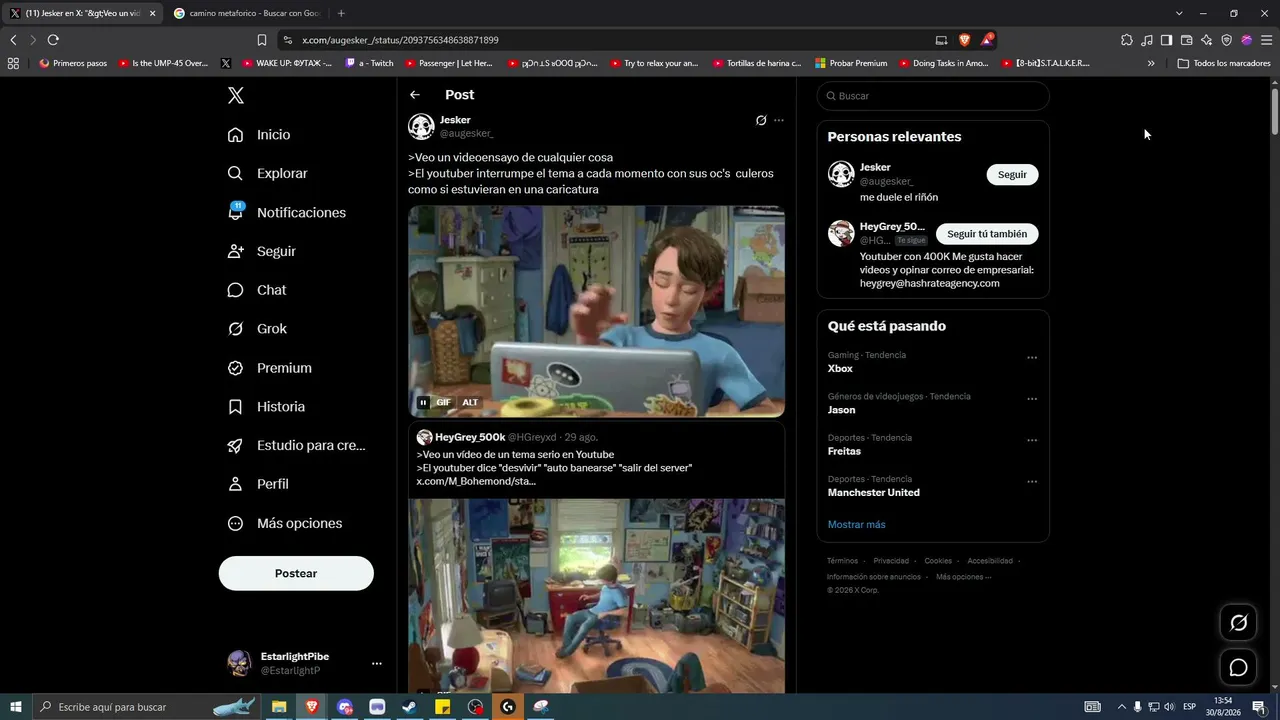Open Estudio para creadores in the navigation
The width and height of the screenshot is (1280, 720).
point(296,446)
